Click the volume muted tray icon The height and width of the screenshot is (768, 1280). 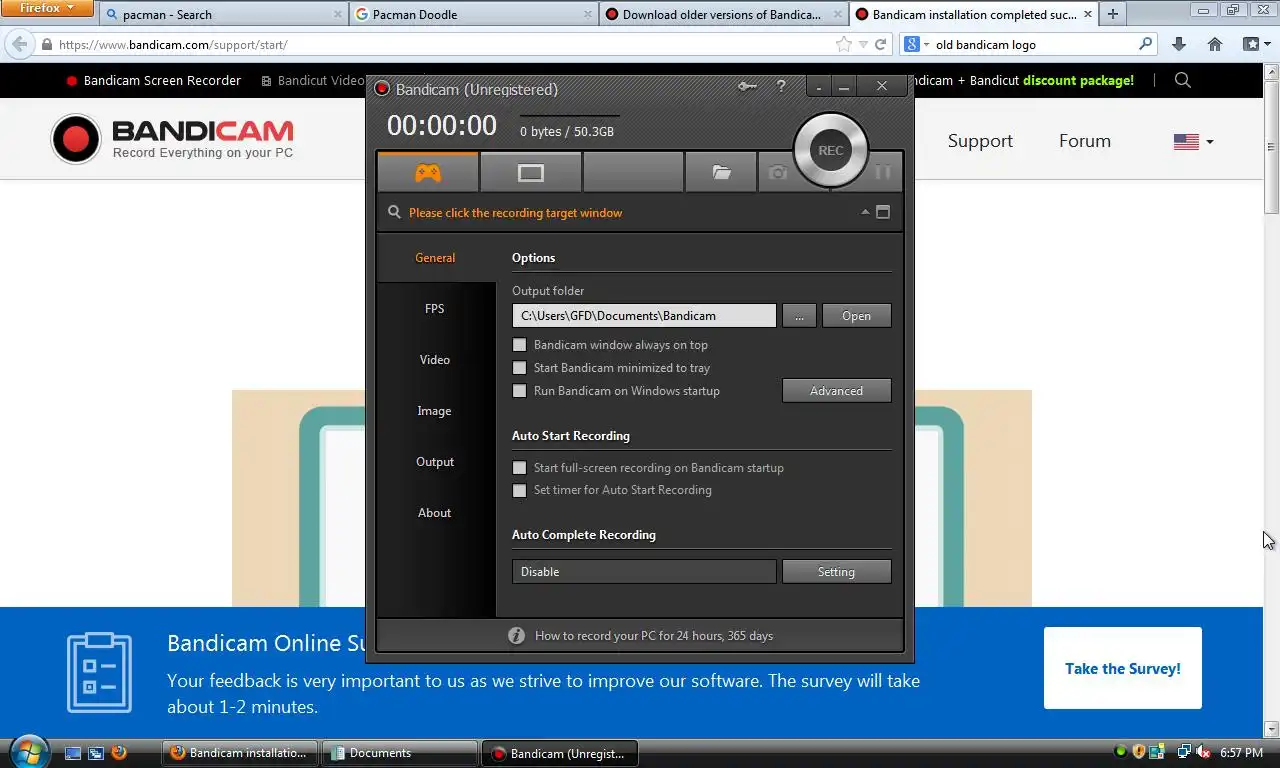1204,752
